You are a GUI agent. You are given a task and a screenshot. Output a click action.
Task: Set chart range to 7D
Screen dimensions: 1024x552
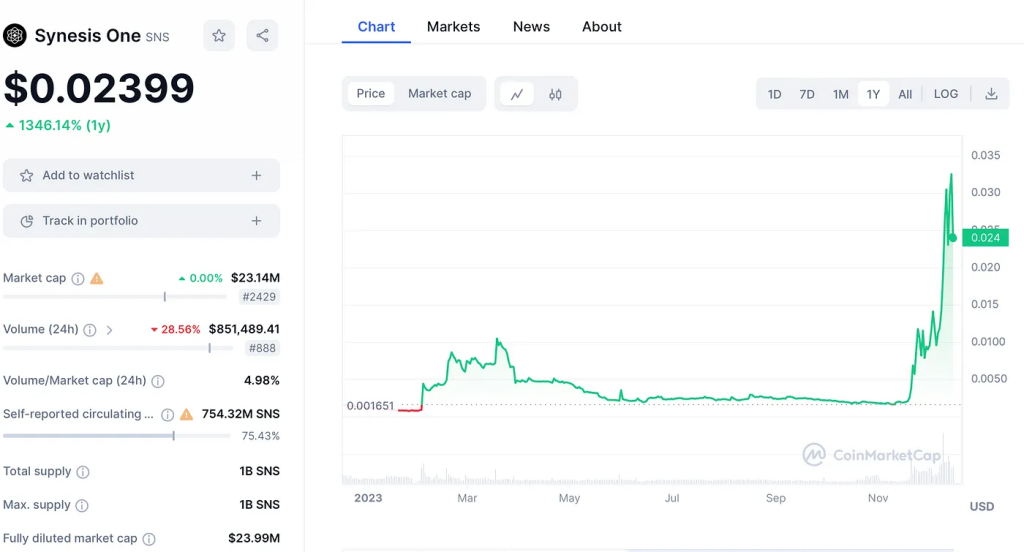coord(807,94)
